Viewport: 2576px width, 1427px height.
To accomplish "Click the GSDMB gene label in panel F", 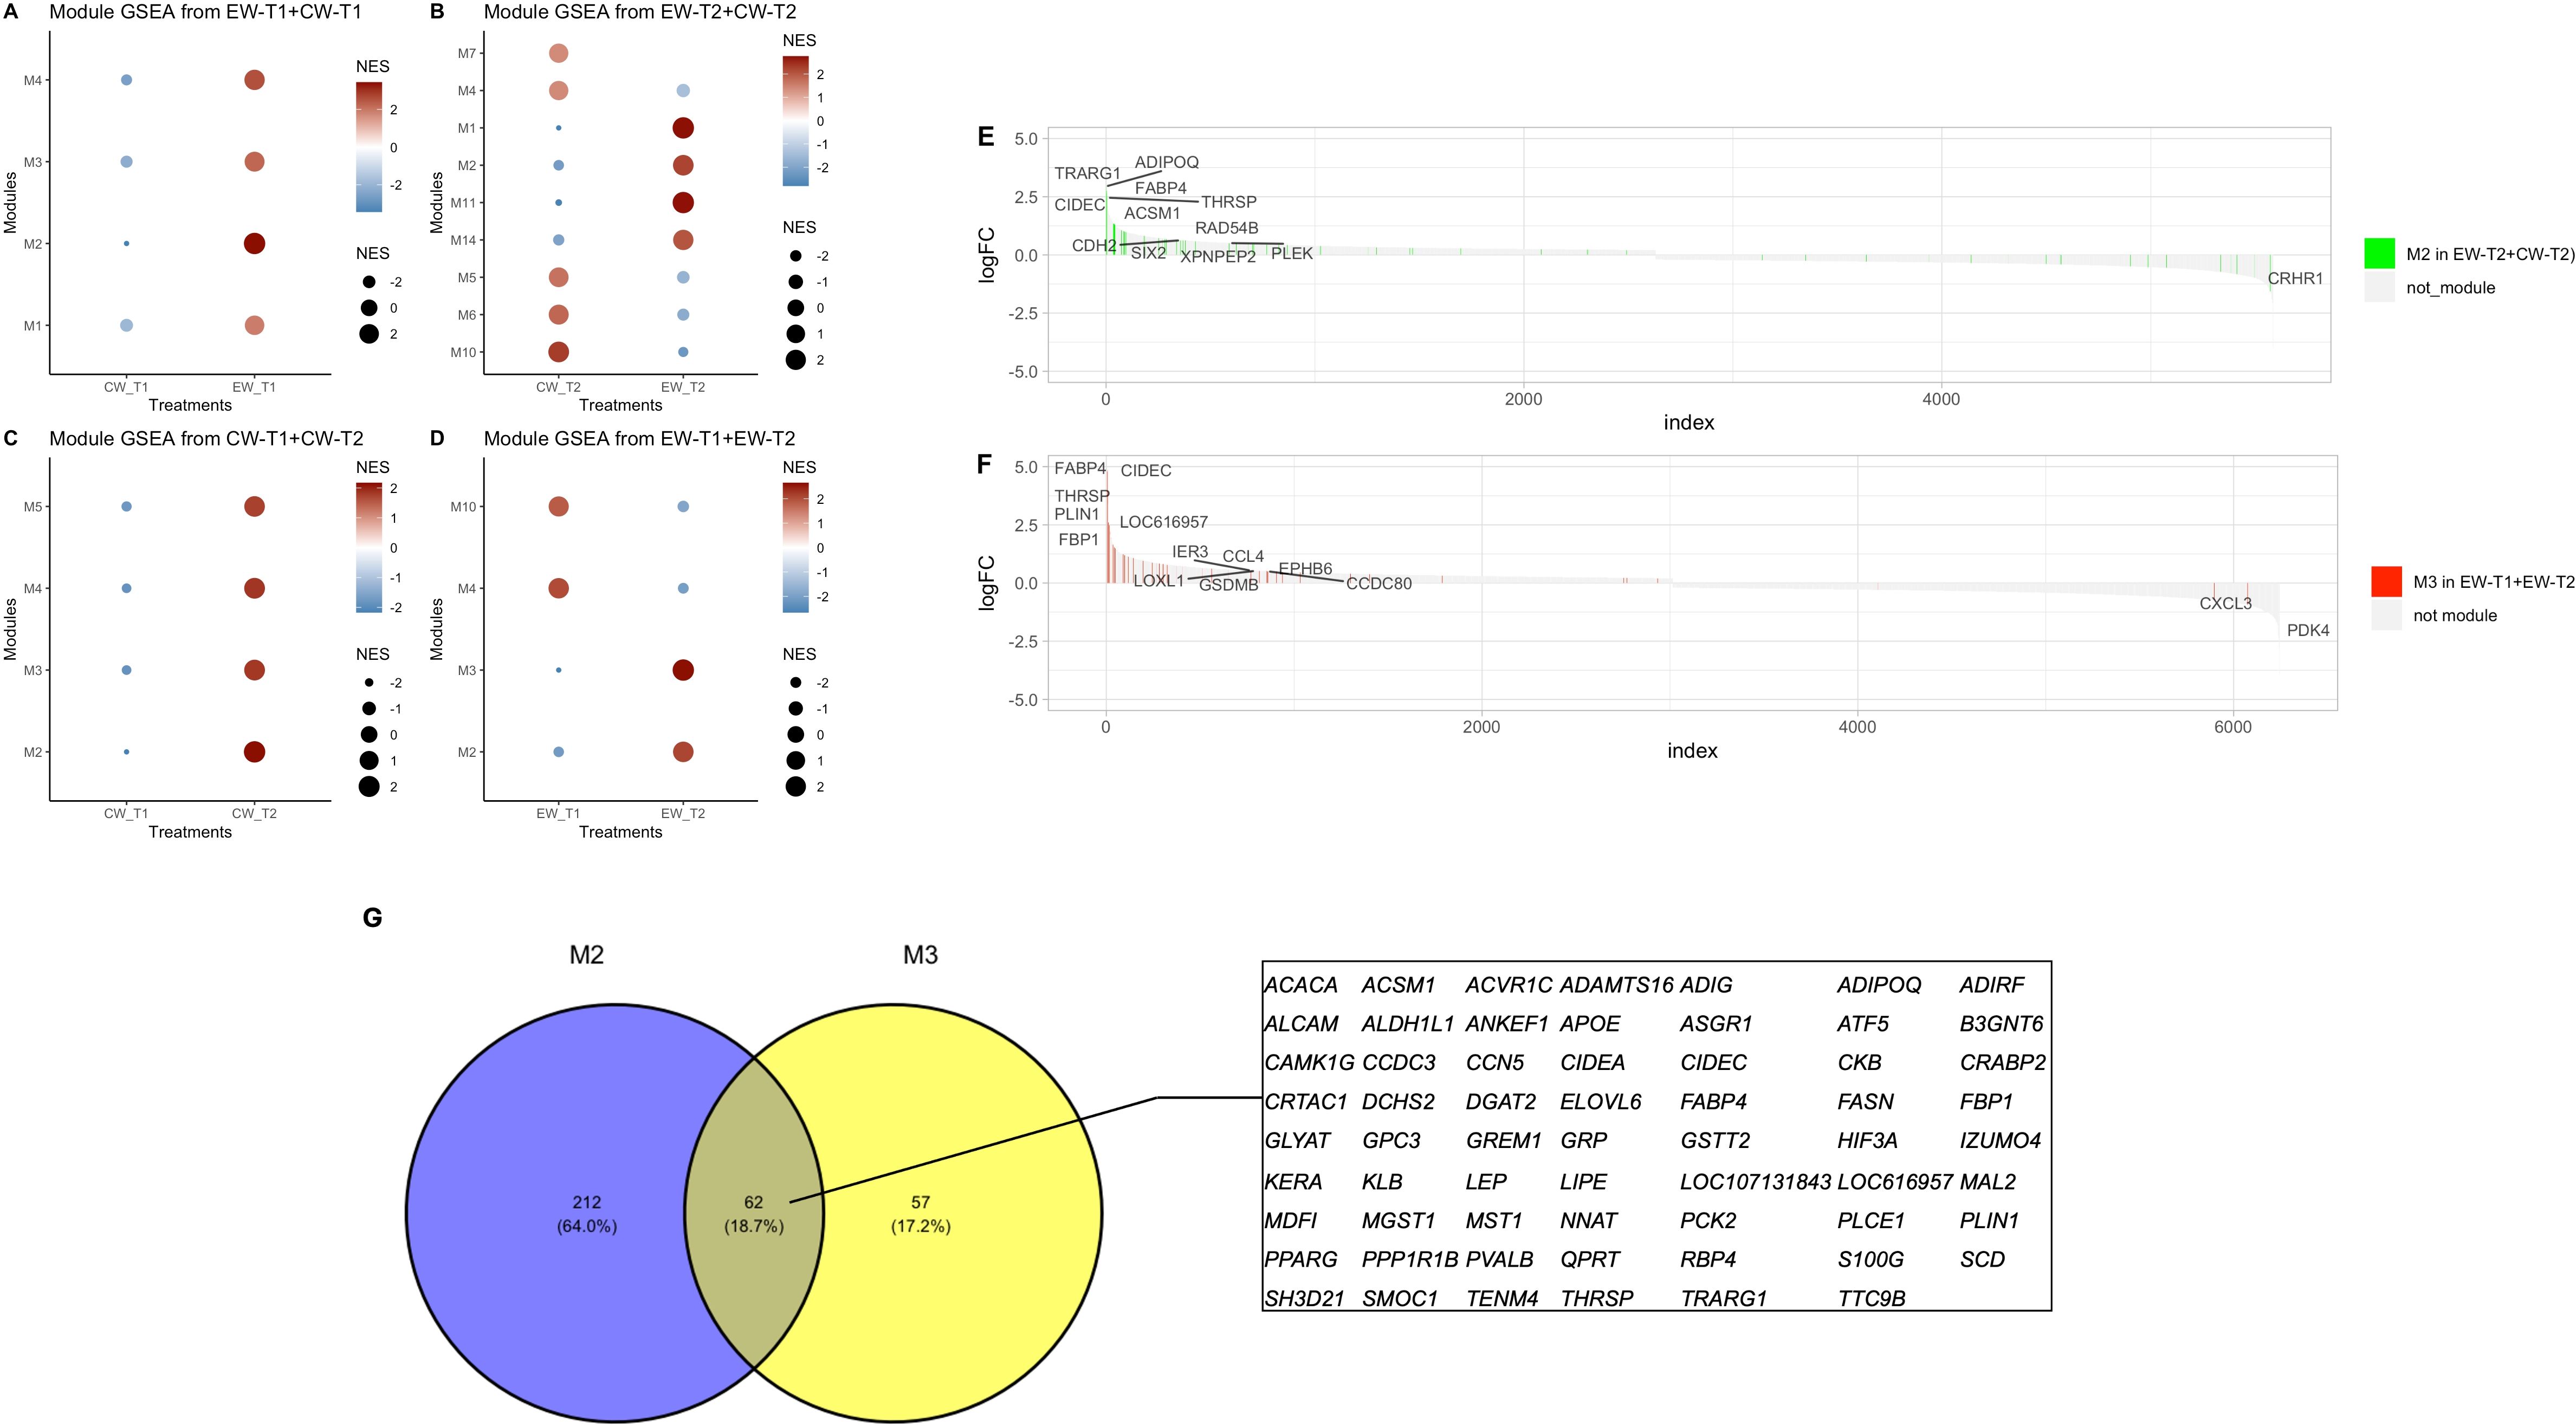I will [1228, 585].
